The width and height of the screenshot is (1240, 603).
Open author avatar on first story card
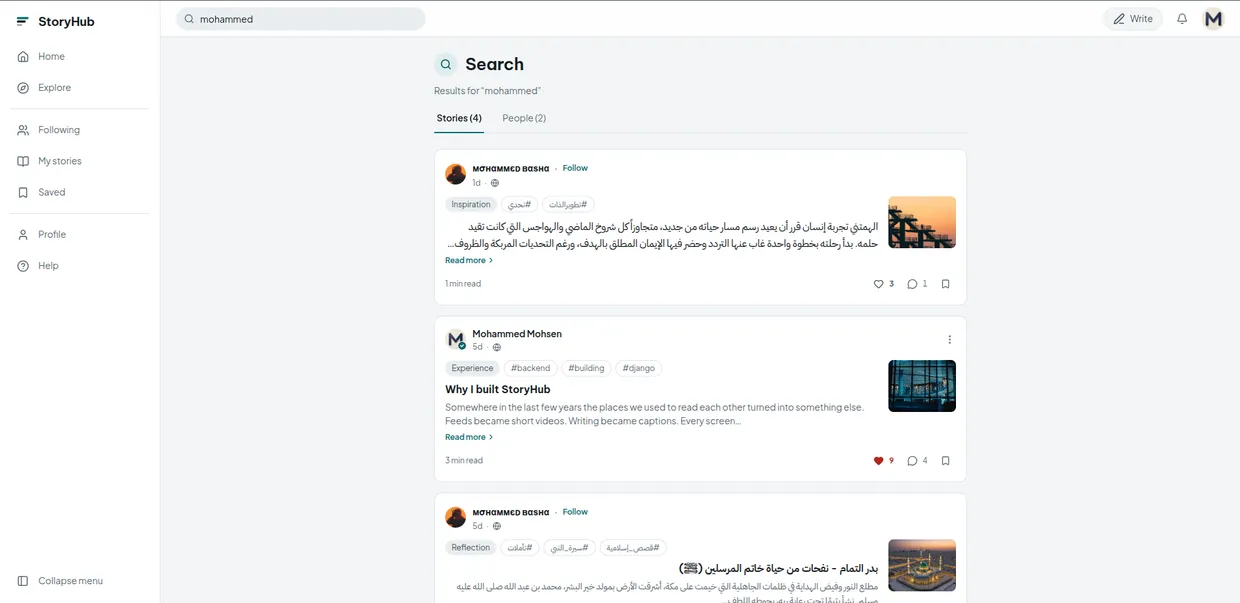click(456, 175)
